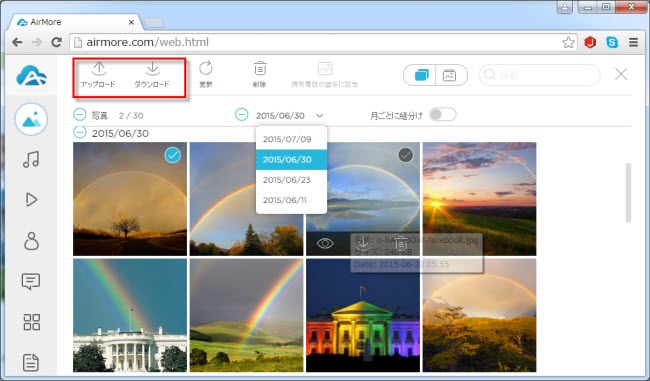Switch to single picture view mode
Image resolution: width=650 pixels, height=381 pixels.
tap(450, 75)
